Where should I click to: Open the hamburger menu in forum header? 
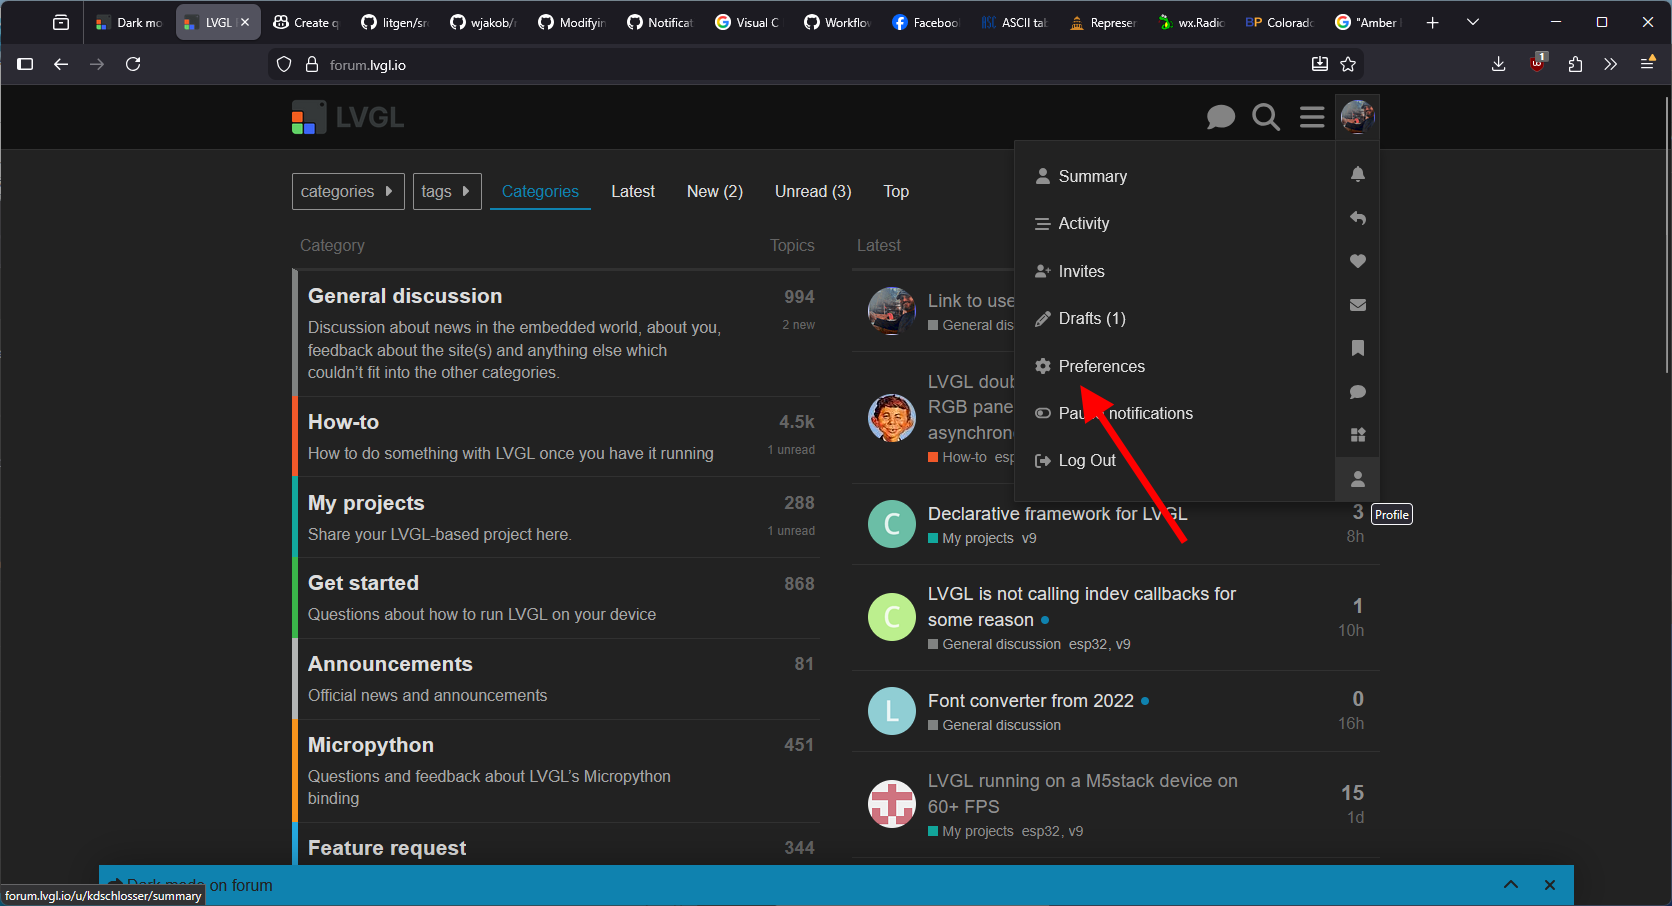click(1312, 117)
